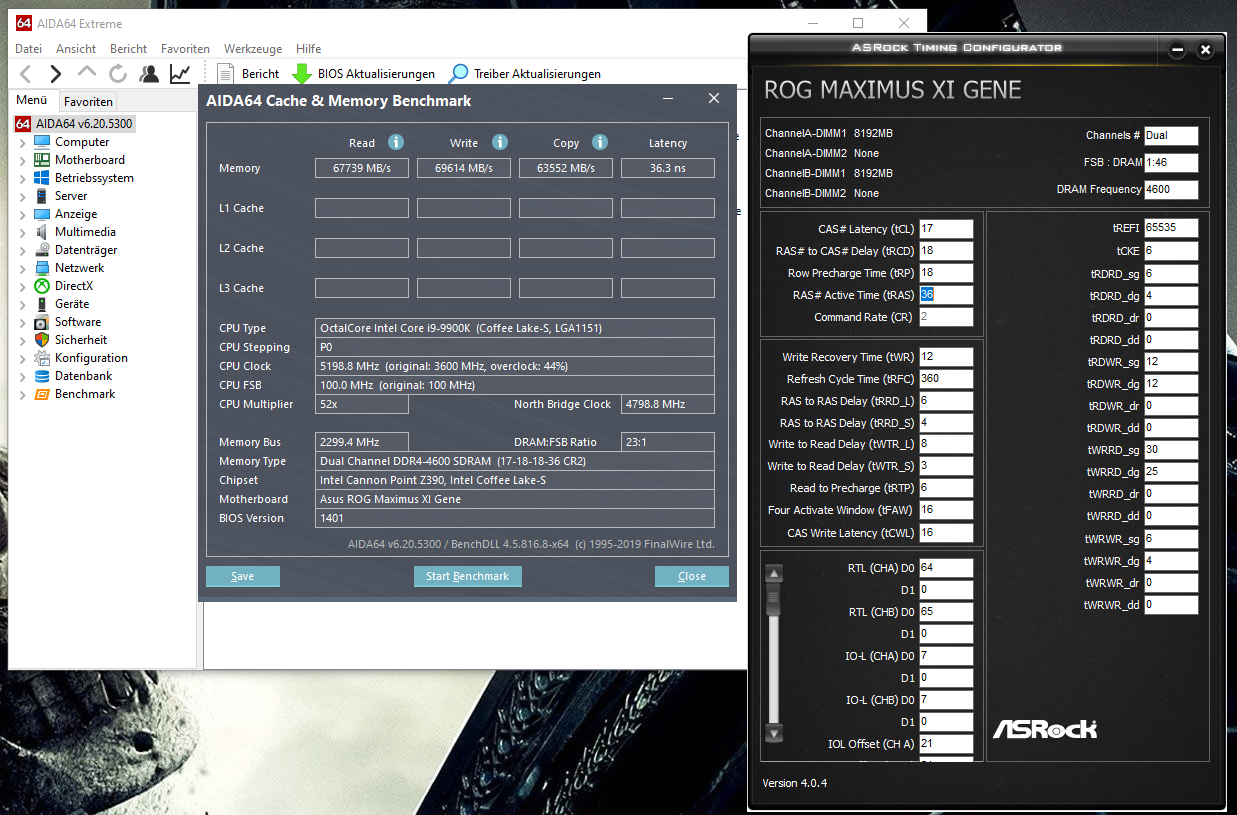
Task: Expand the Multimedia tree node
Action: [23, 232]
